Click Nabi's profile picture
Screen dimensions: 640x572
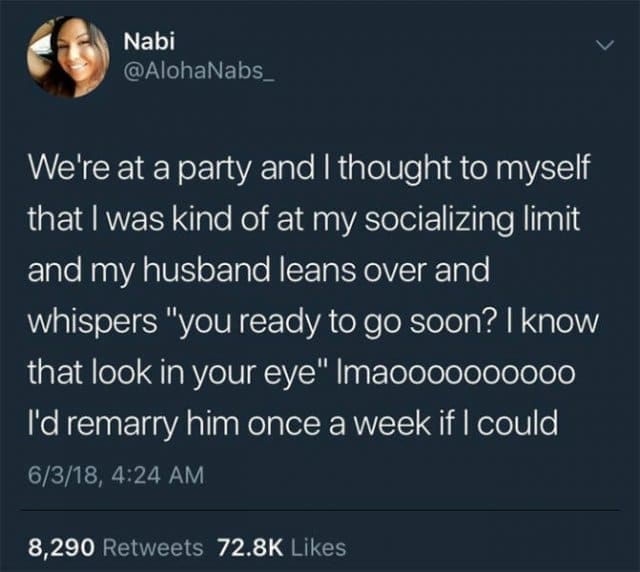coord(68,57)
